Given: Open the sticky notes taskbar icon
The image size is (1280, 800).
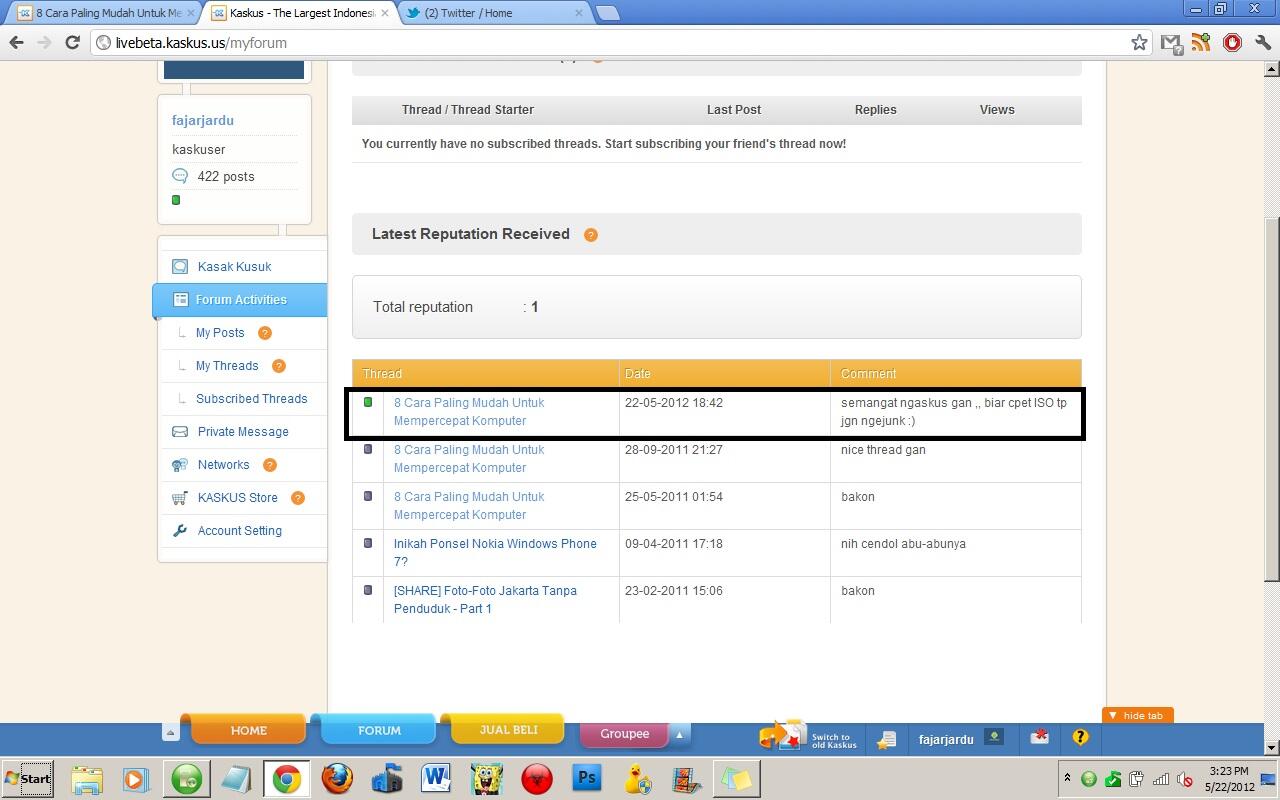Looking at the screenshot, I should coord(737,778).
